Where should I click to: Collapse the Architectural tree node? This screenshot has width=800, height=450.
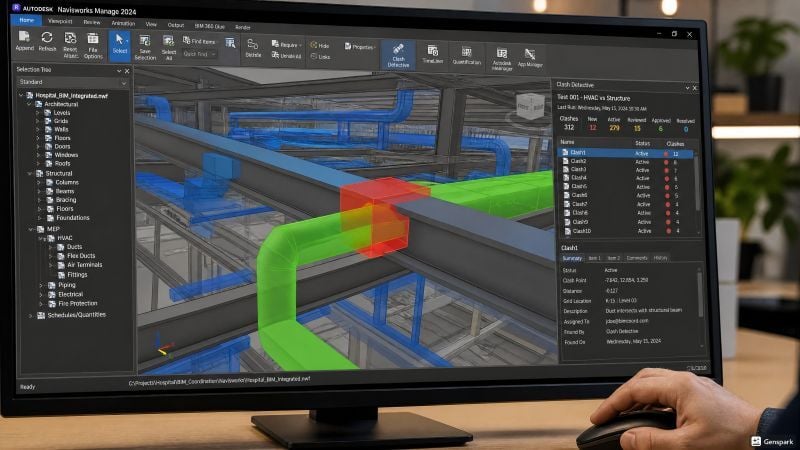pyautogui.click(x=30, y=104)
